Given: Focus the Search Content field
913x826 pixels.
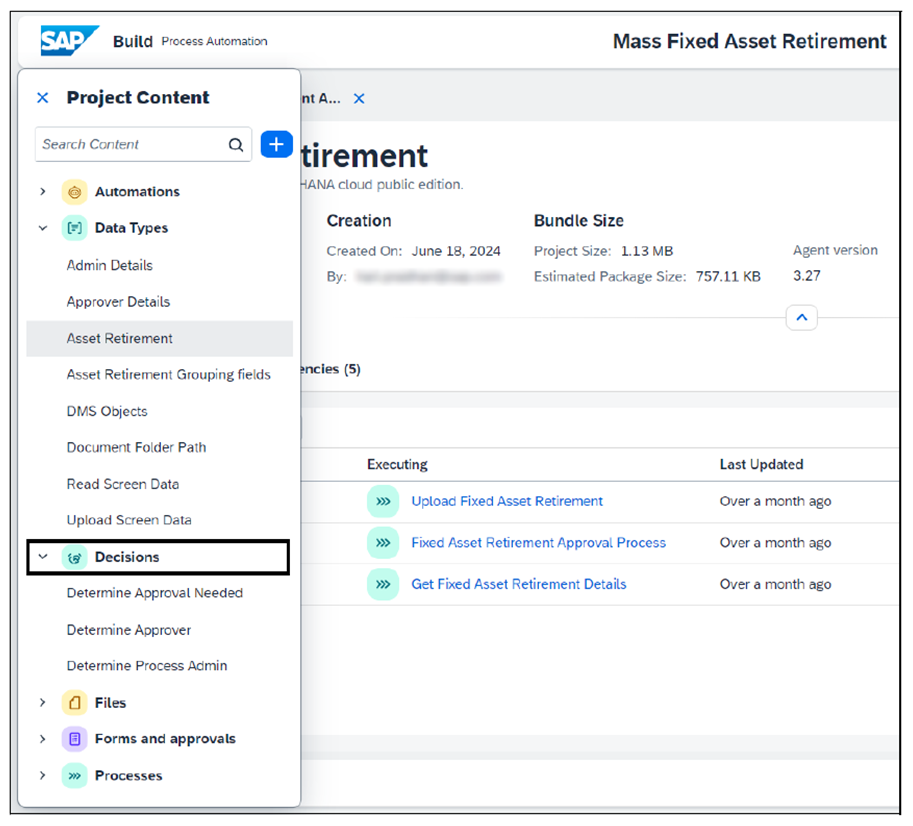Looking at the screenshot, I should coord(143,144).
